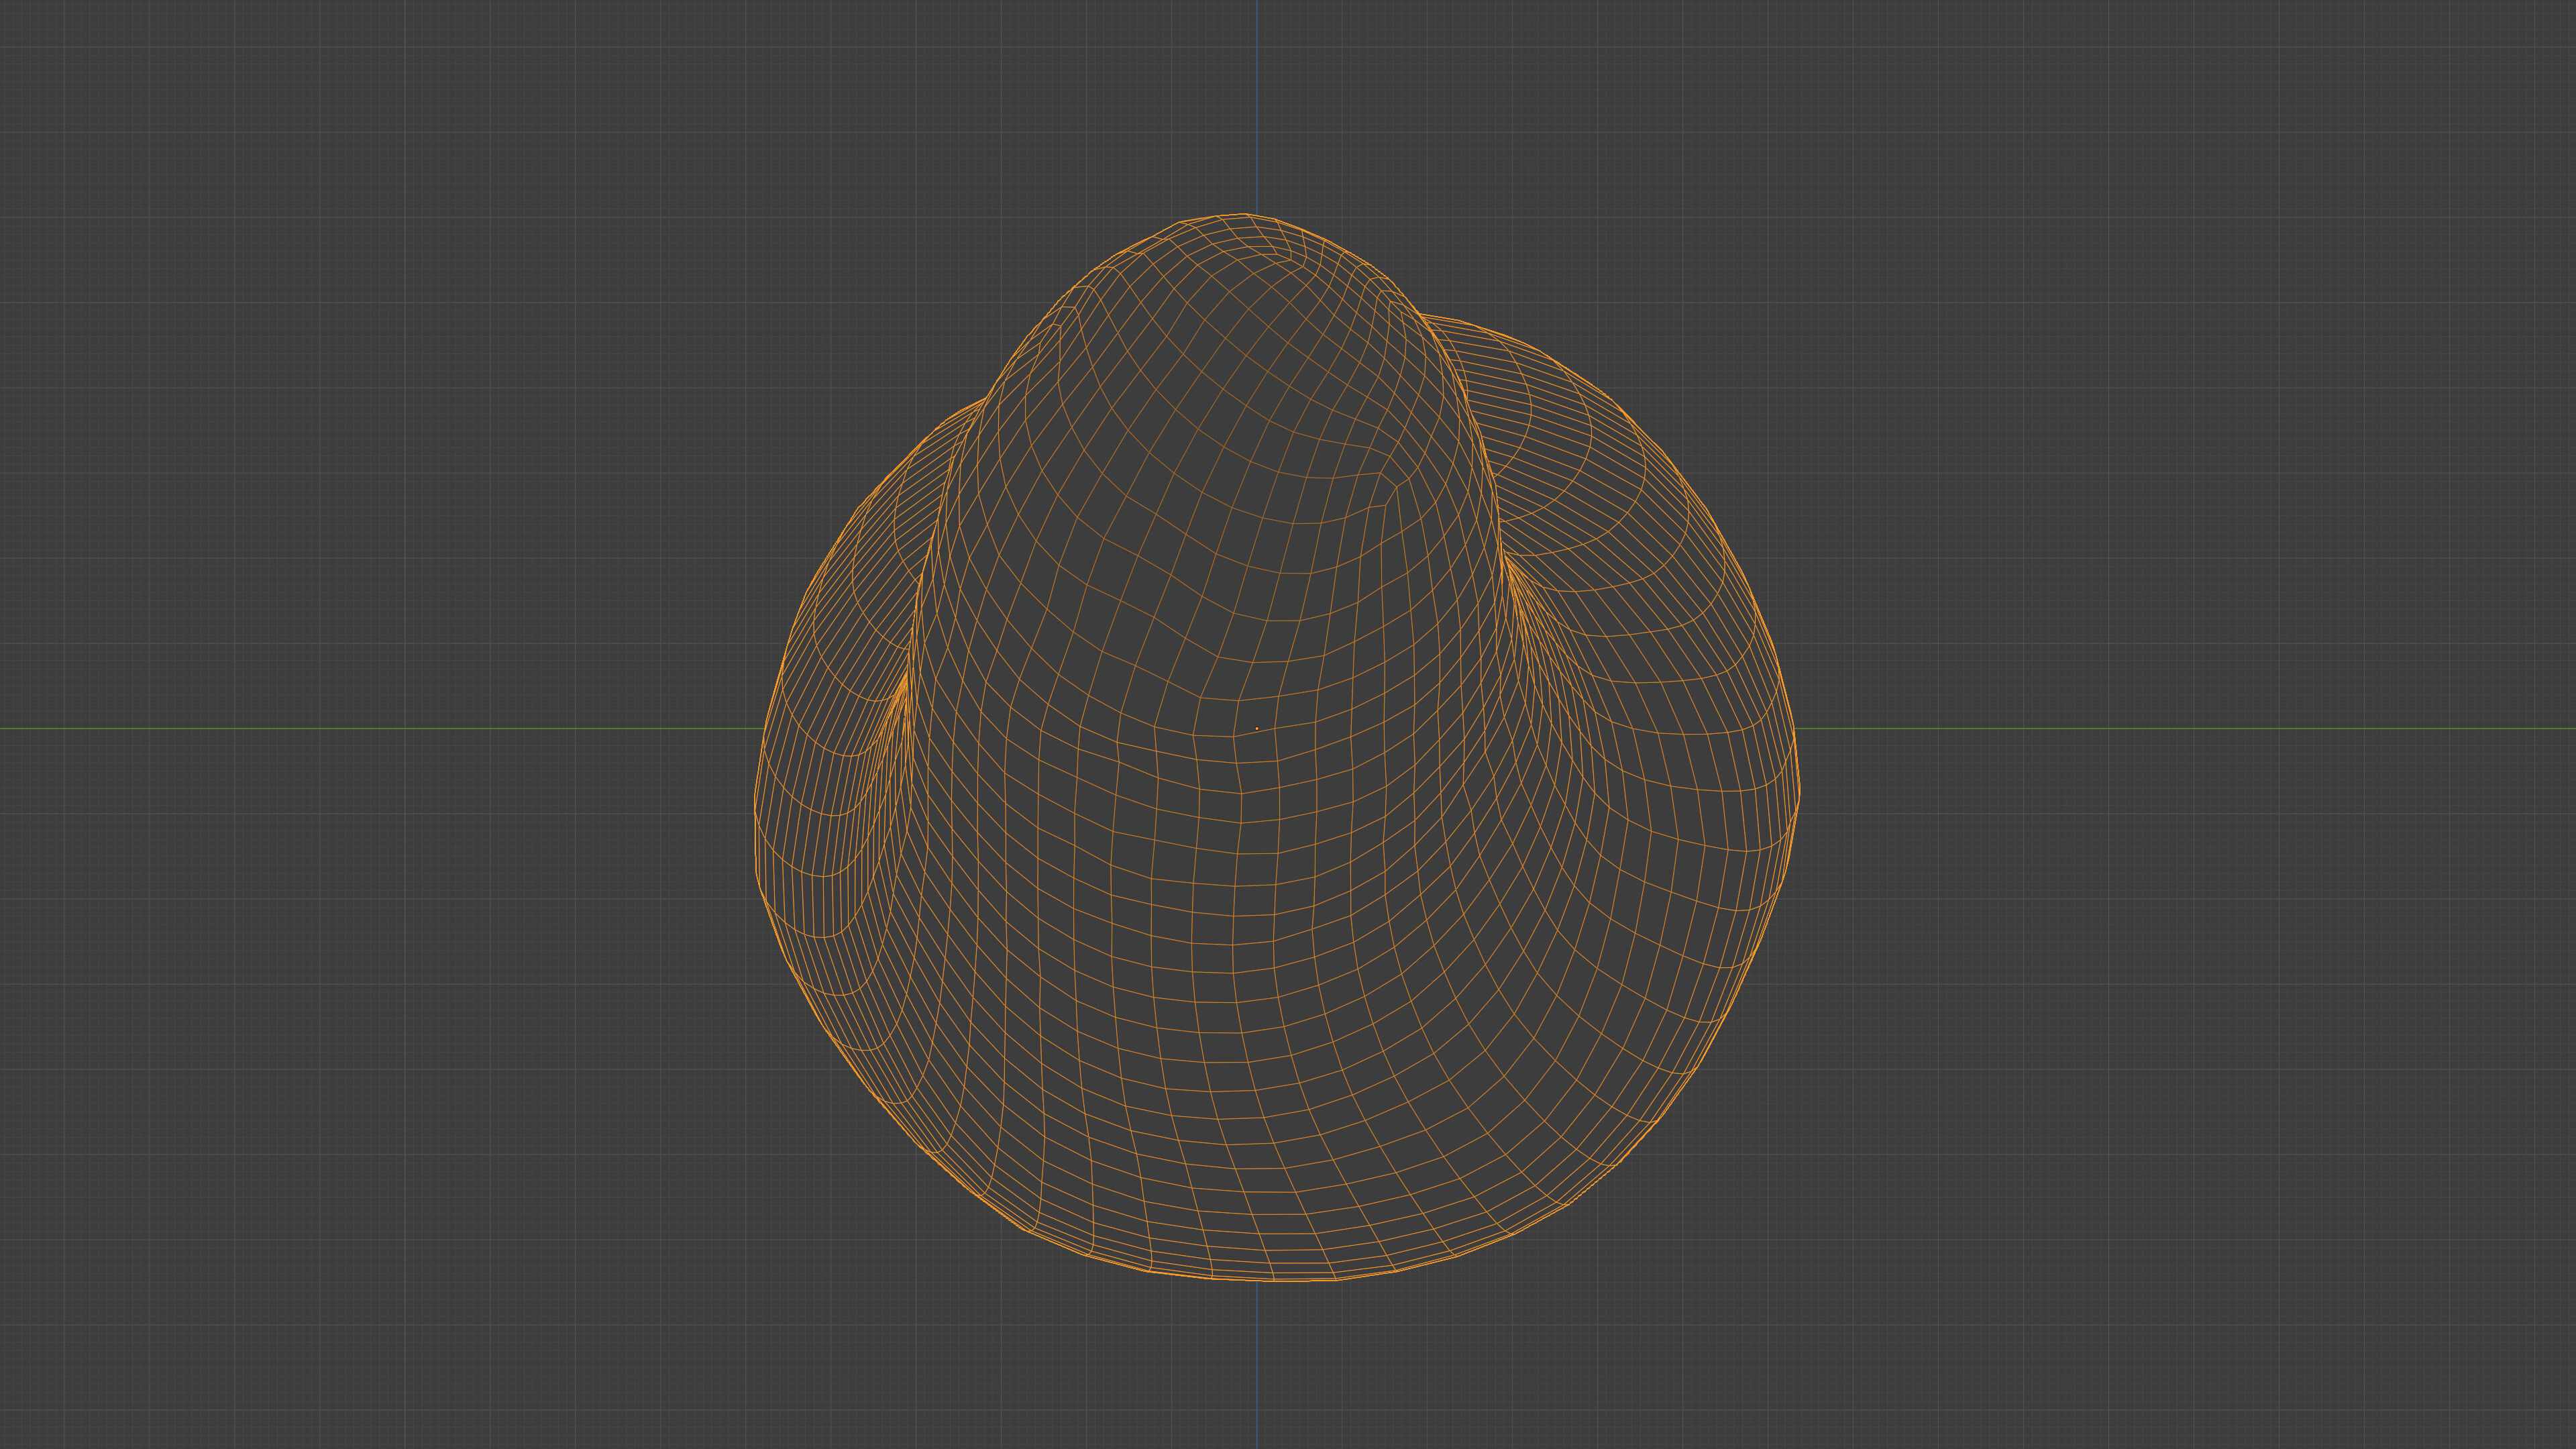Click the right side lobe of the mesh
The width and height of the screenshot is (2576, 1449).
pyautogui.click(x=1640, y=560)
